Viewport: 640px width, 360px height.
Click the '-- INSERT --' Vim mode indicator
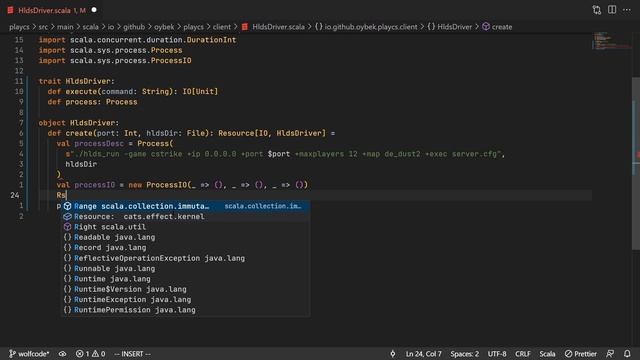click(x=132, y=354)
